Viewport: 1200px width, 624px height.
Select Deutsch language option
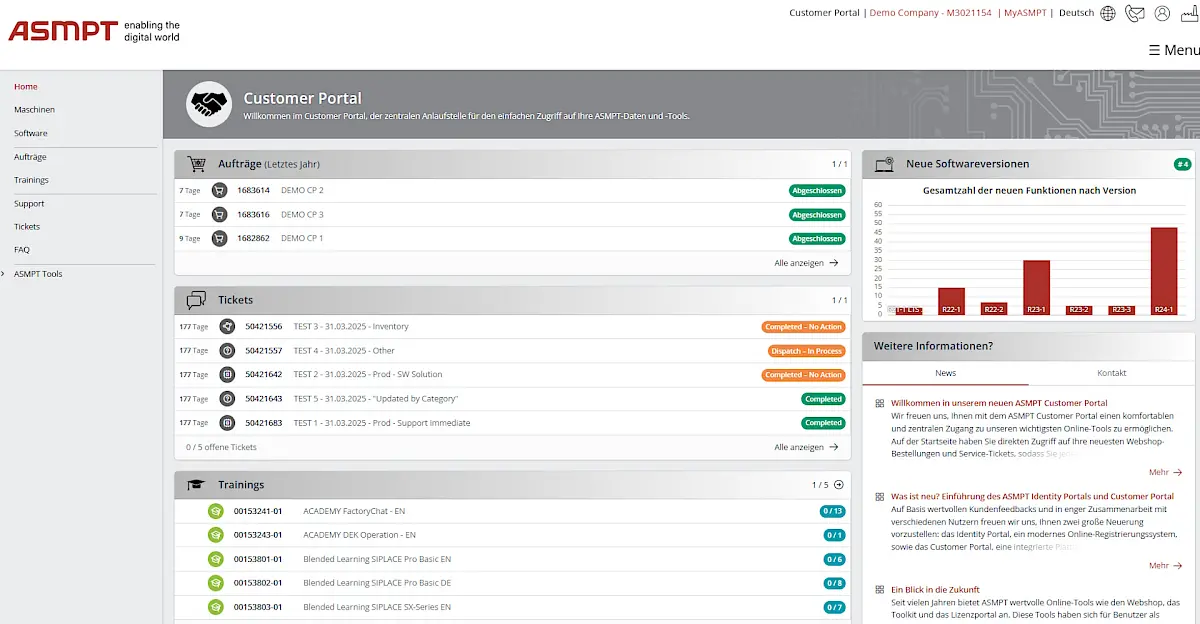pos(1076,13)
